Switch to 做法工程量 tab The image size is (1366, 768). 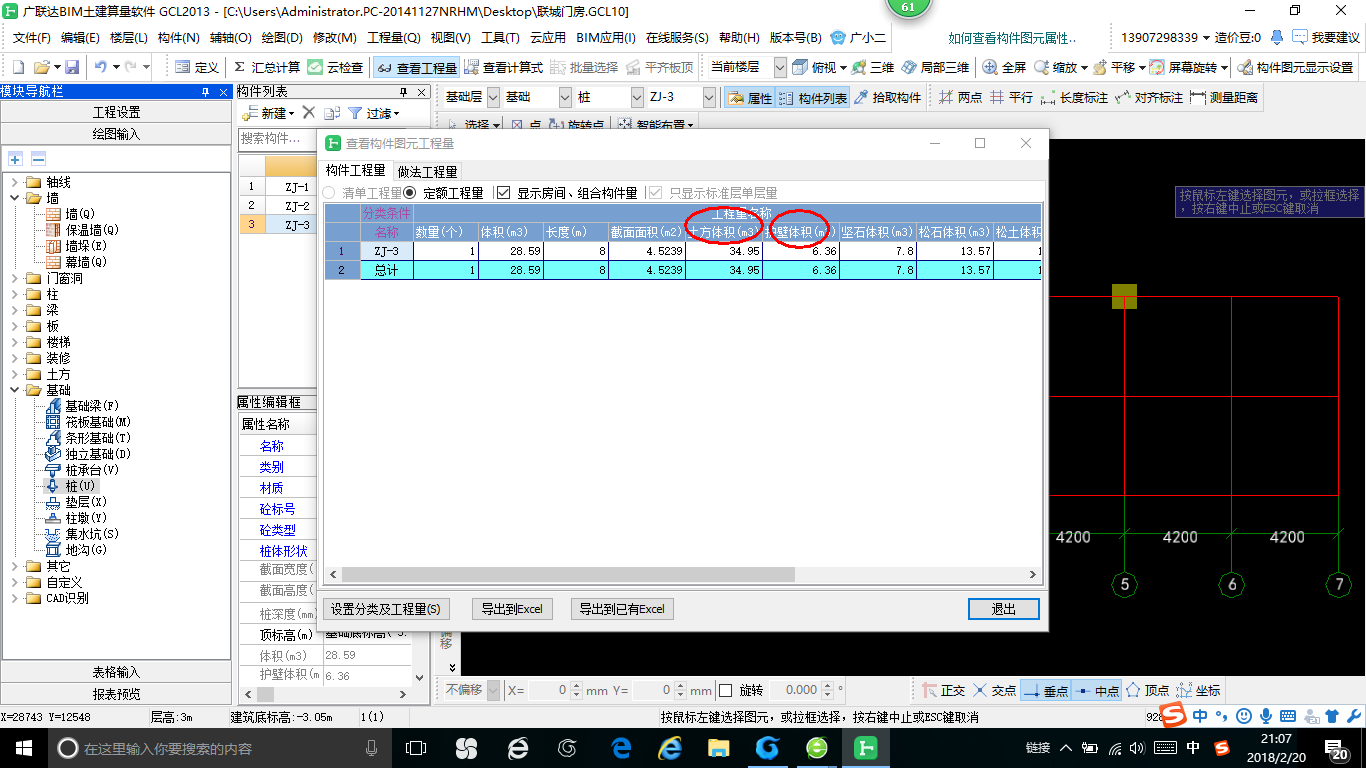(x=427, y=172)
